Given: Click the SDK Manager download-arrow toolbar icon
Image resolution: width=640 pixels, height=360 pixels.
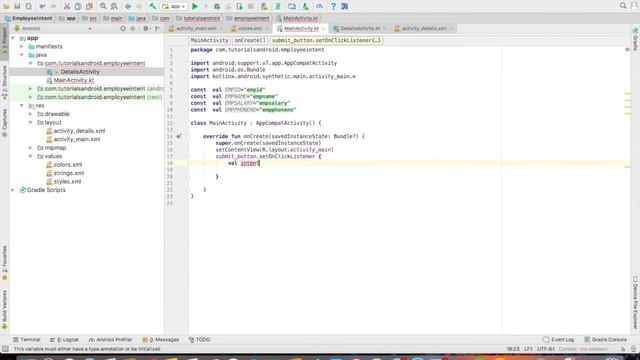Looking at the screenshot, I should (305, 6).
